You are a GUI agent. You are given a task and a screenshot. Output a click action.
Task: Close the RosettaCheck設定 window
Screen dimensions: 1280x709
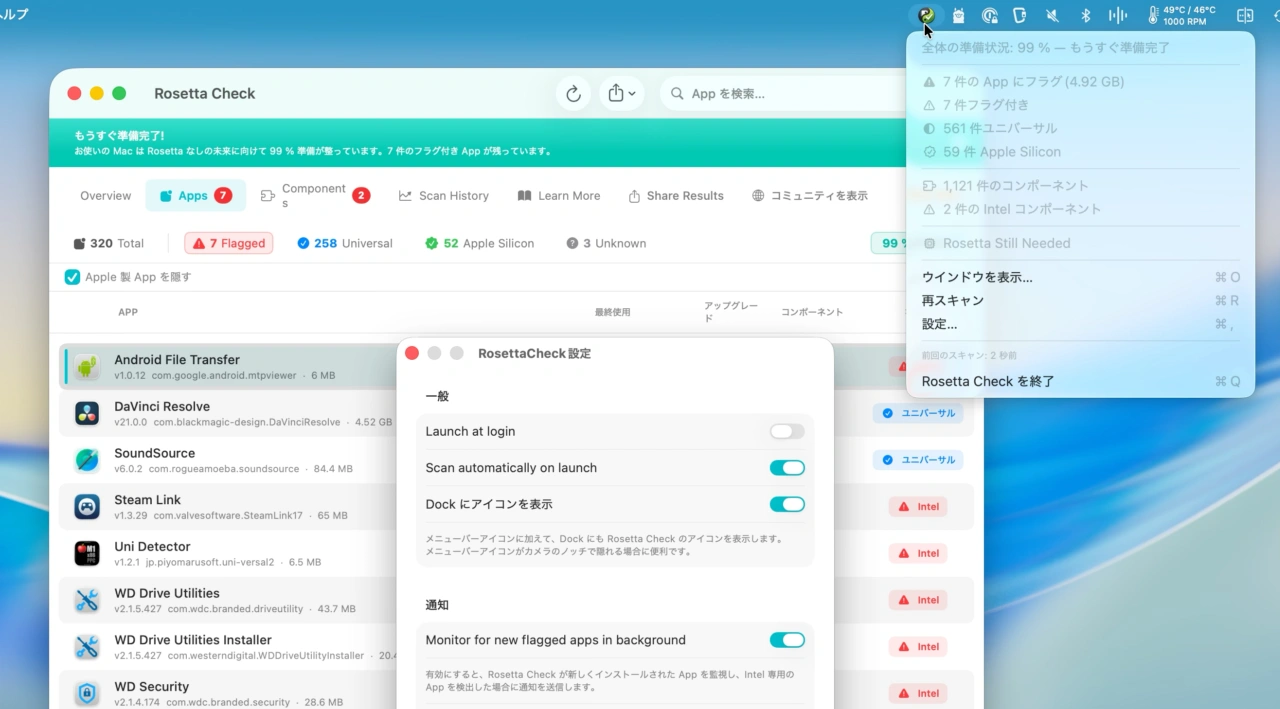412,353
